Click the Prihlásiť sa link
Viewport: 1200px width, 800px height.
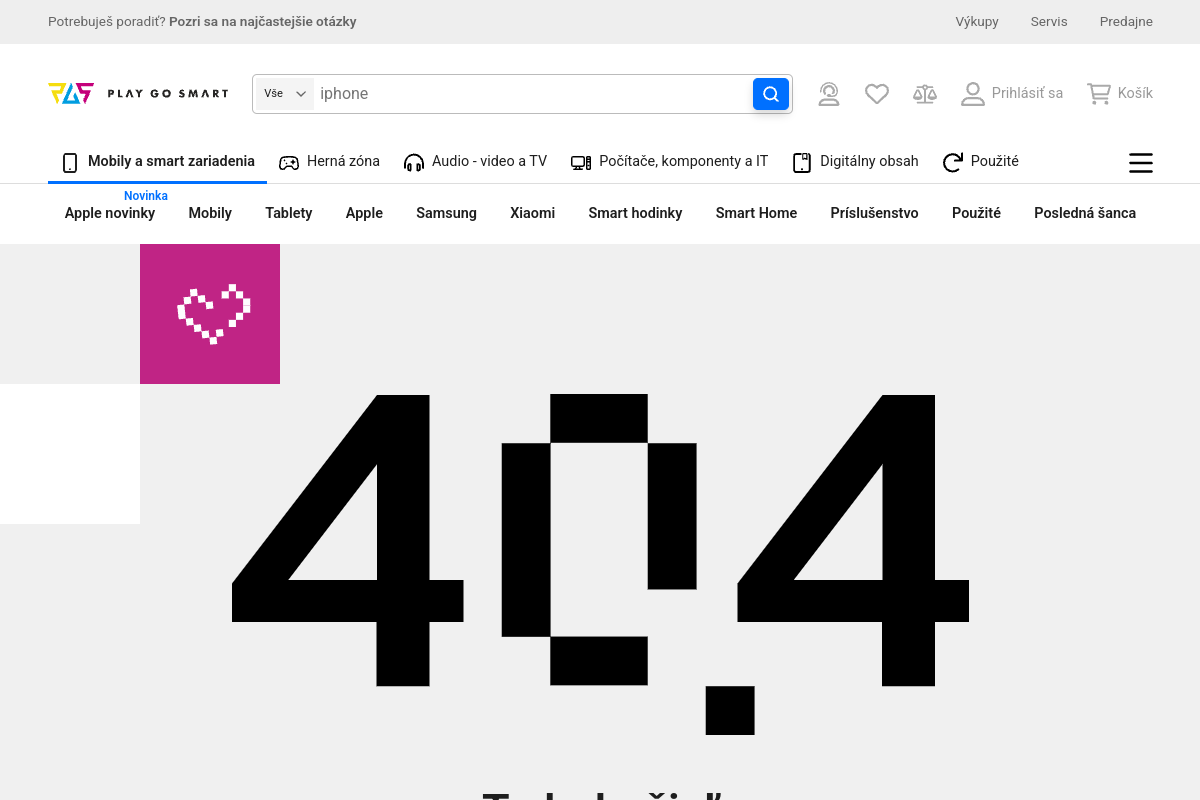1027,94
